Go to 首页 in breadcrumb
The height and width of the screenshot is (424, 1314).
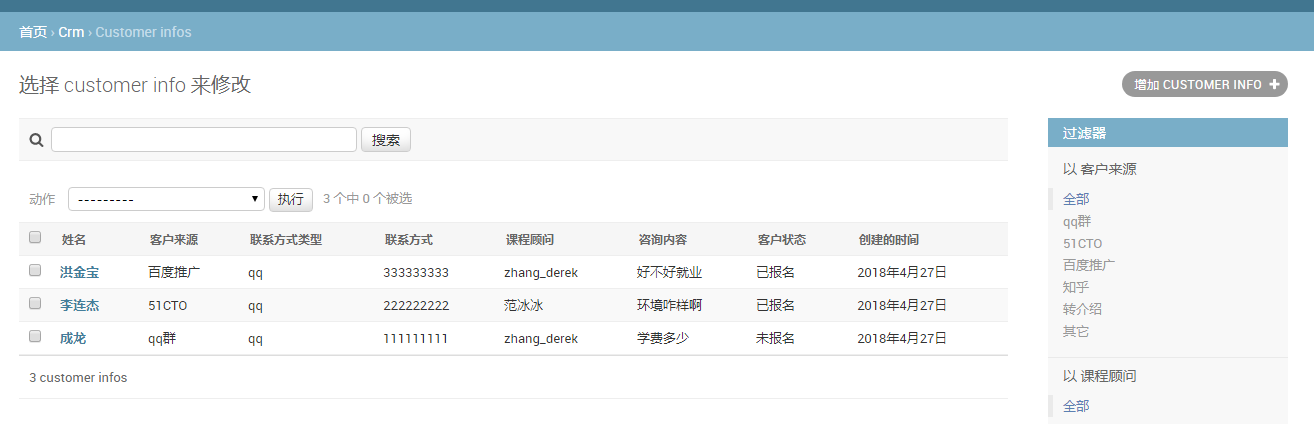pos(33,32)
